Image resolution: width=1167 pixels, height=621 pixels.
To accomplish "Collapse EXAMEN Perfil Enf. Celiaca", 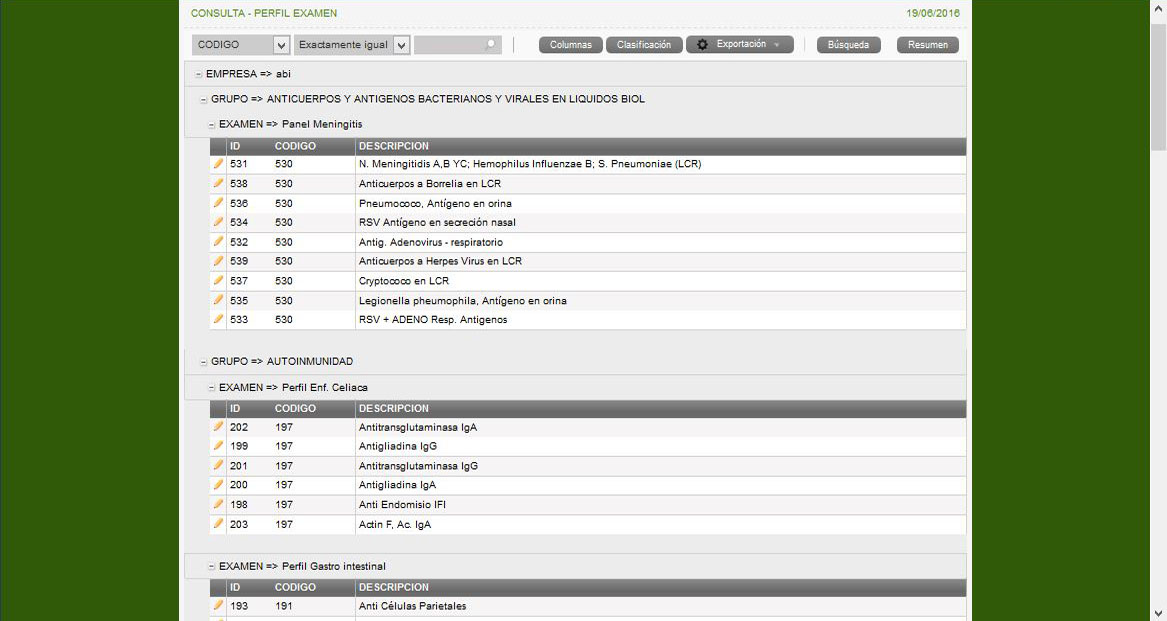I will 211,388.
